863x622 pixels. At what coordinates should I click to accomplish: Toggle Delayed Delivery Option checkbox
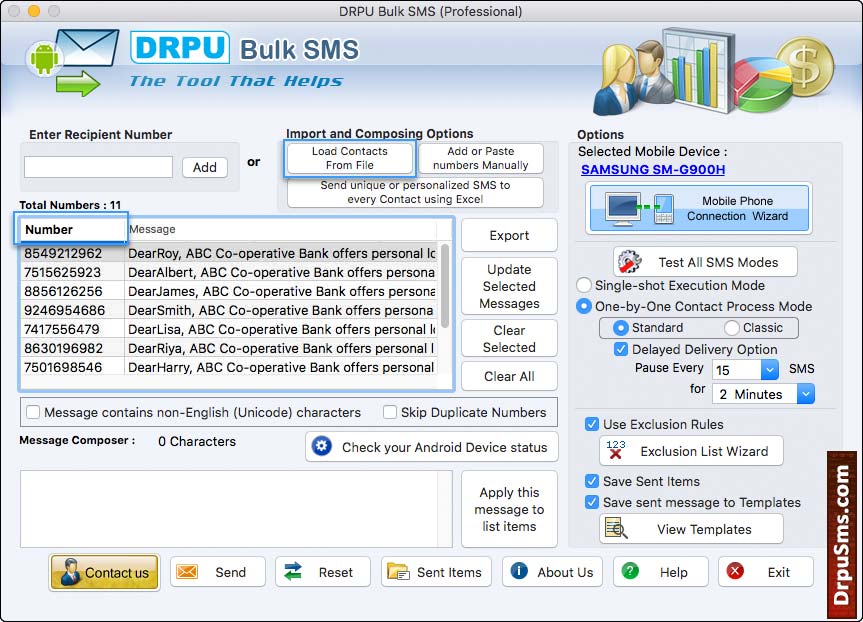(621, 349)
